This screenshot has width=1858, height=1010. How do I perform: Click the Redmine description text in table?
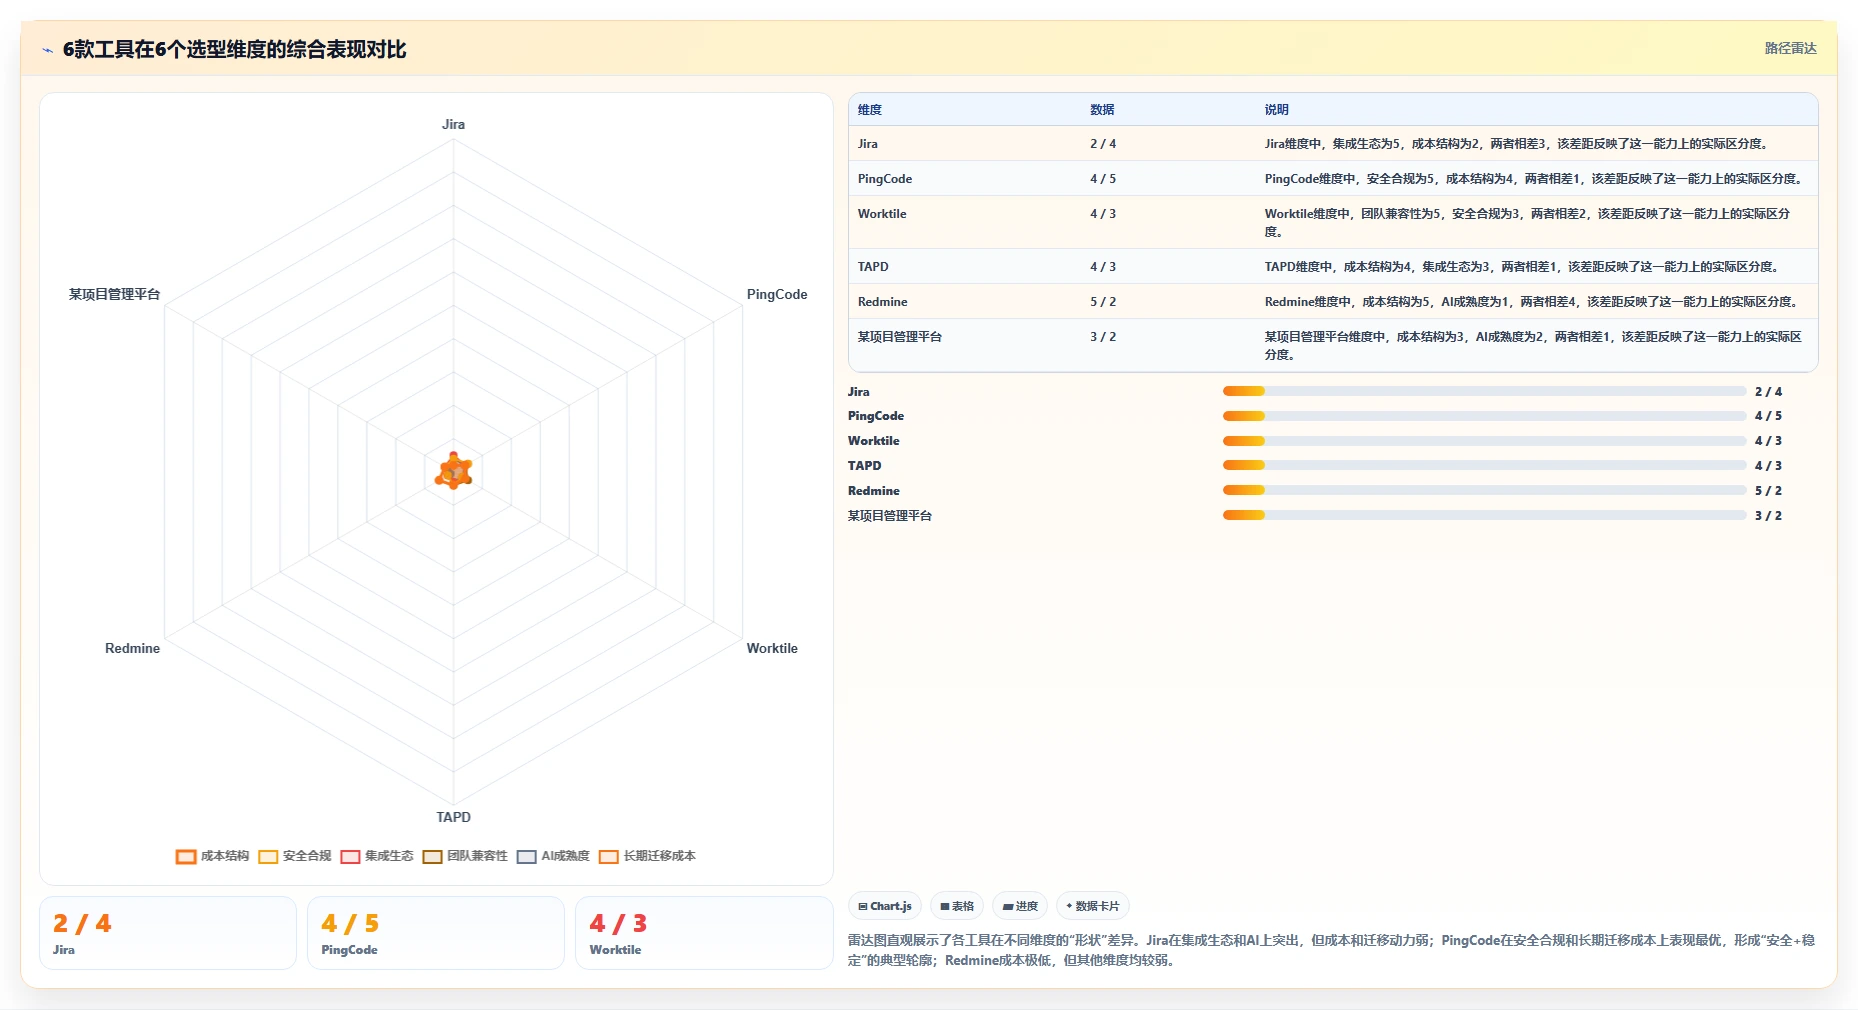(1533, 302)
